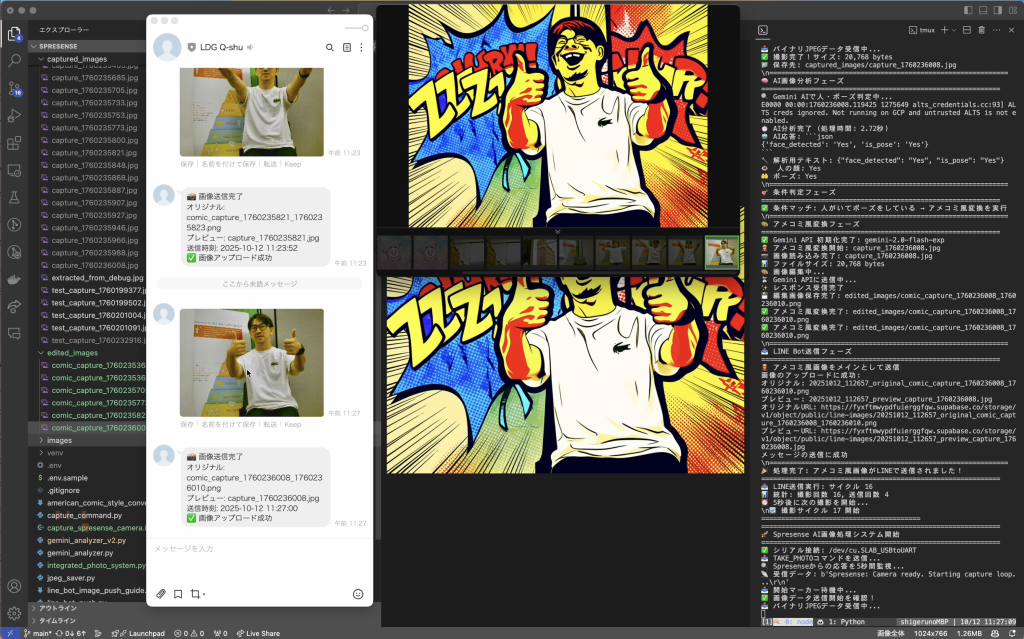
Task: Click Keep link under the latest photo
Action: 292,424
